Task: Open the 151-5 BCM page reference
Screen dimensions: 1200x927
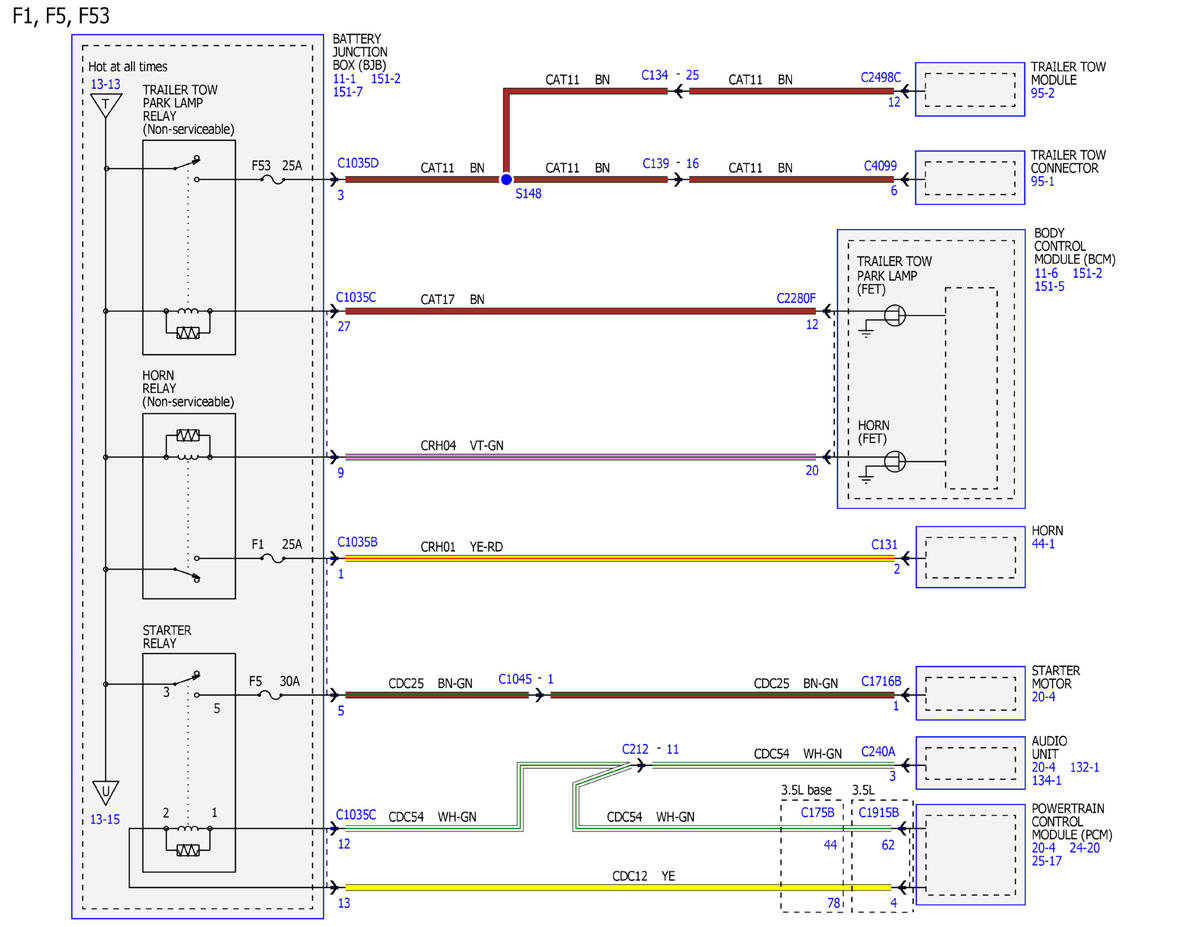Action: 1051,286
